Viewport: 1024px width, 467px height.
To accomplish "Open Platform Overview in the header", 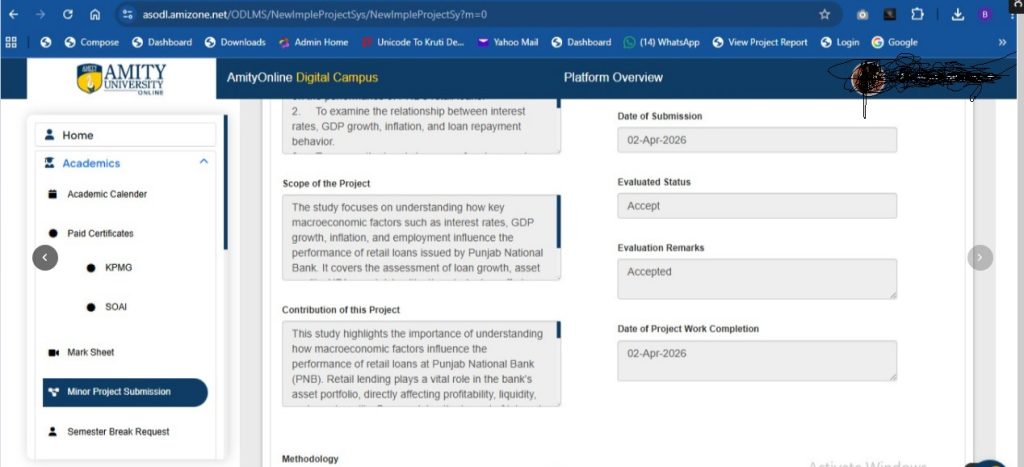I will (613, 78).
